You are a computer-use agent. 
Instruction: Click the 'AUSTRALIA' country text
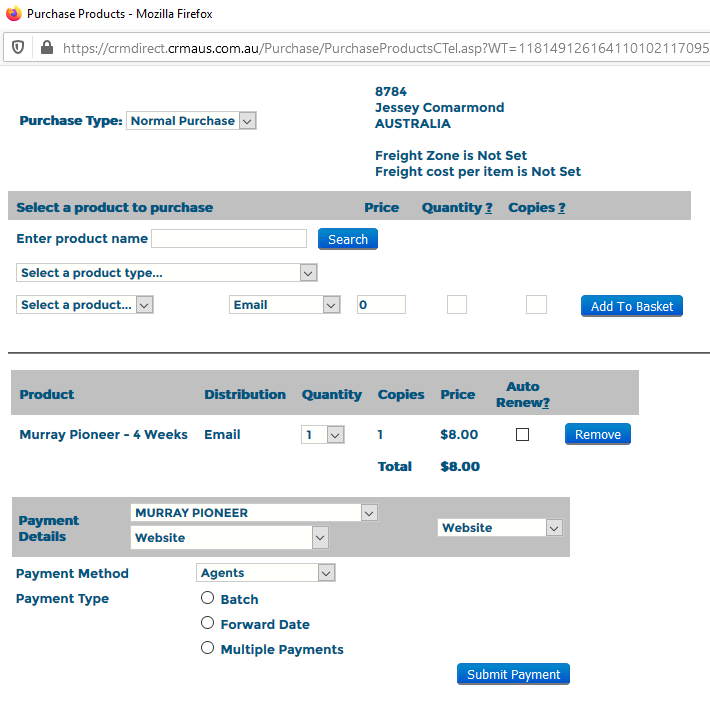[x=413, y=124]
